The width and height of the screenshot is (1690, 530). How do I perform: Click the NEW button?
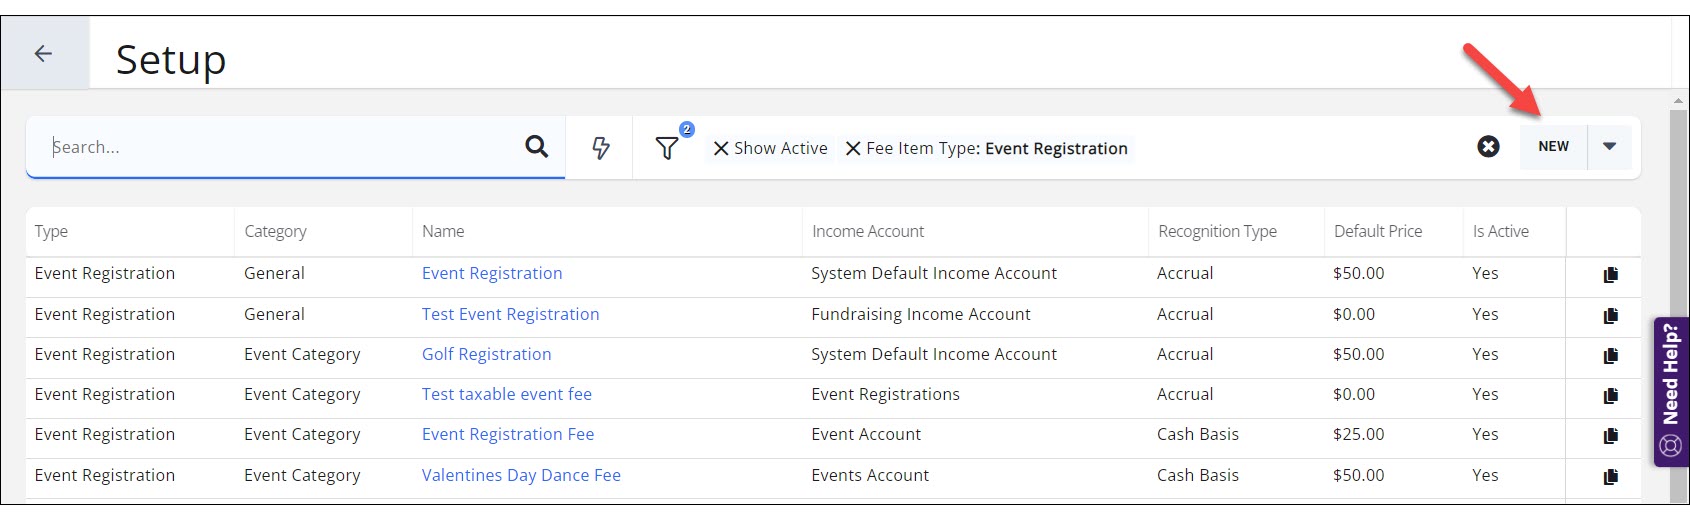(x=1553, y=146)
